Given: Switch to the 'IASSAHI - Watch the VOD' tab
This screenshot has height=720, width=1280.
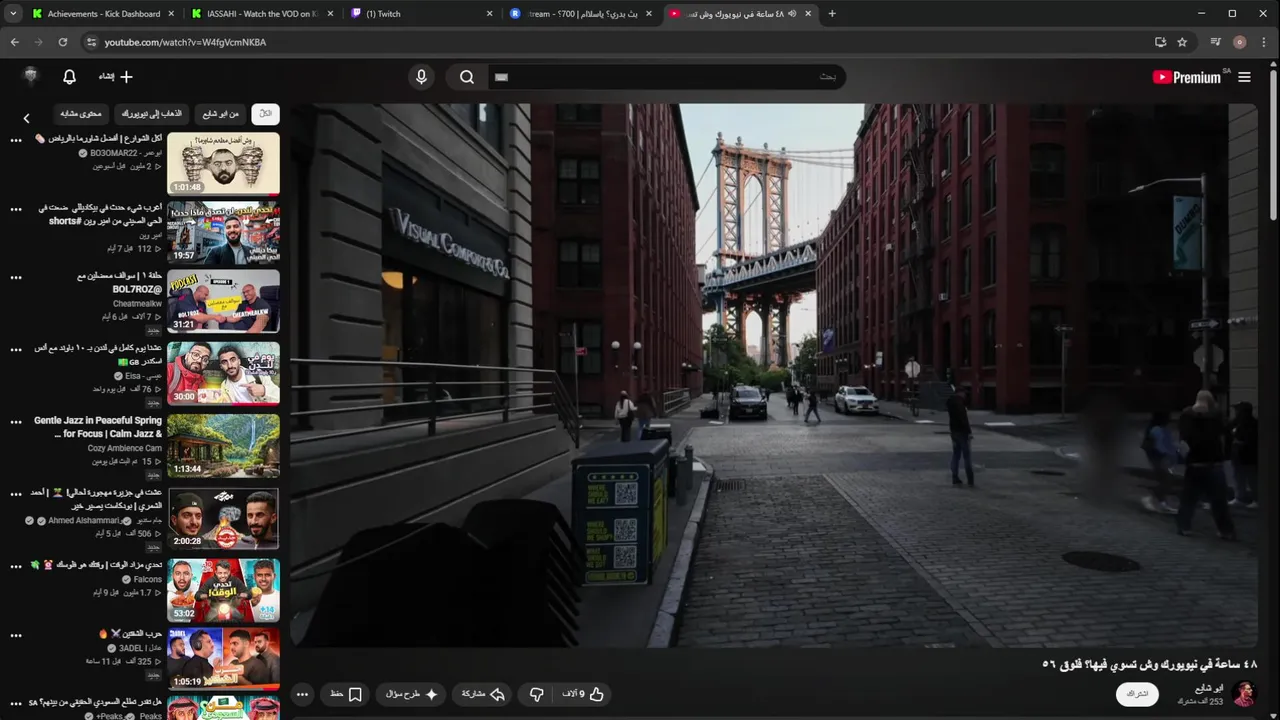Looking at the screenshot, I should point(262,14).
